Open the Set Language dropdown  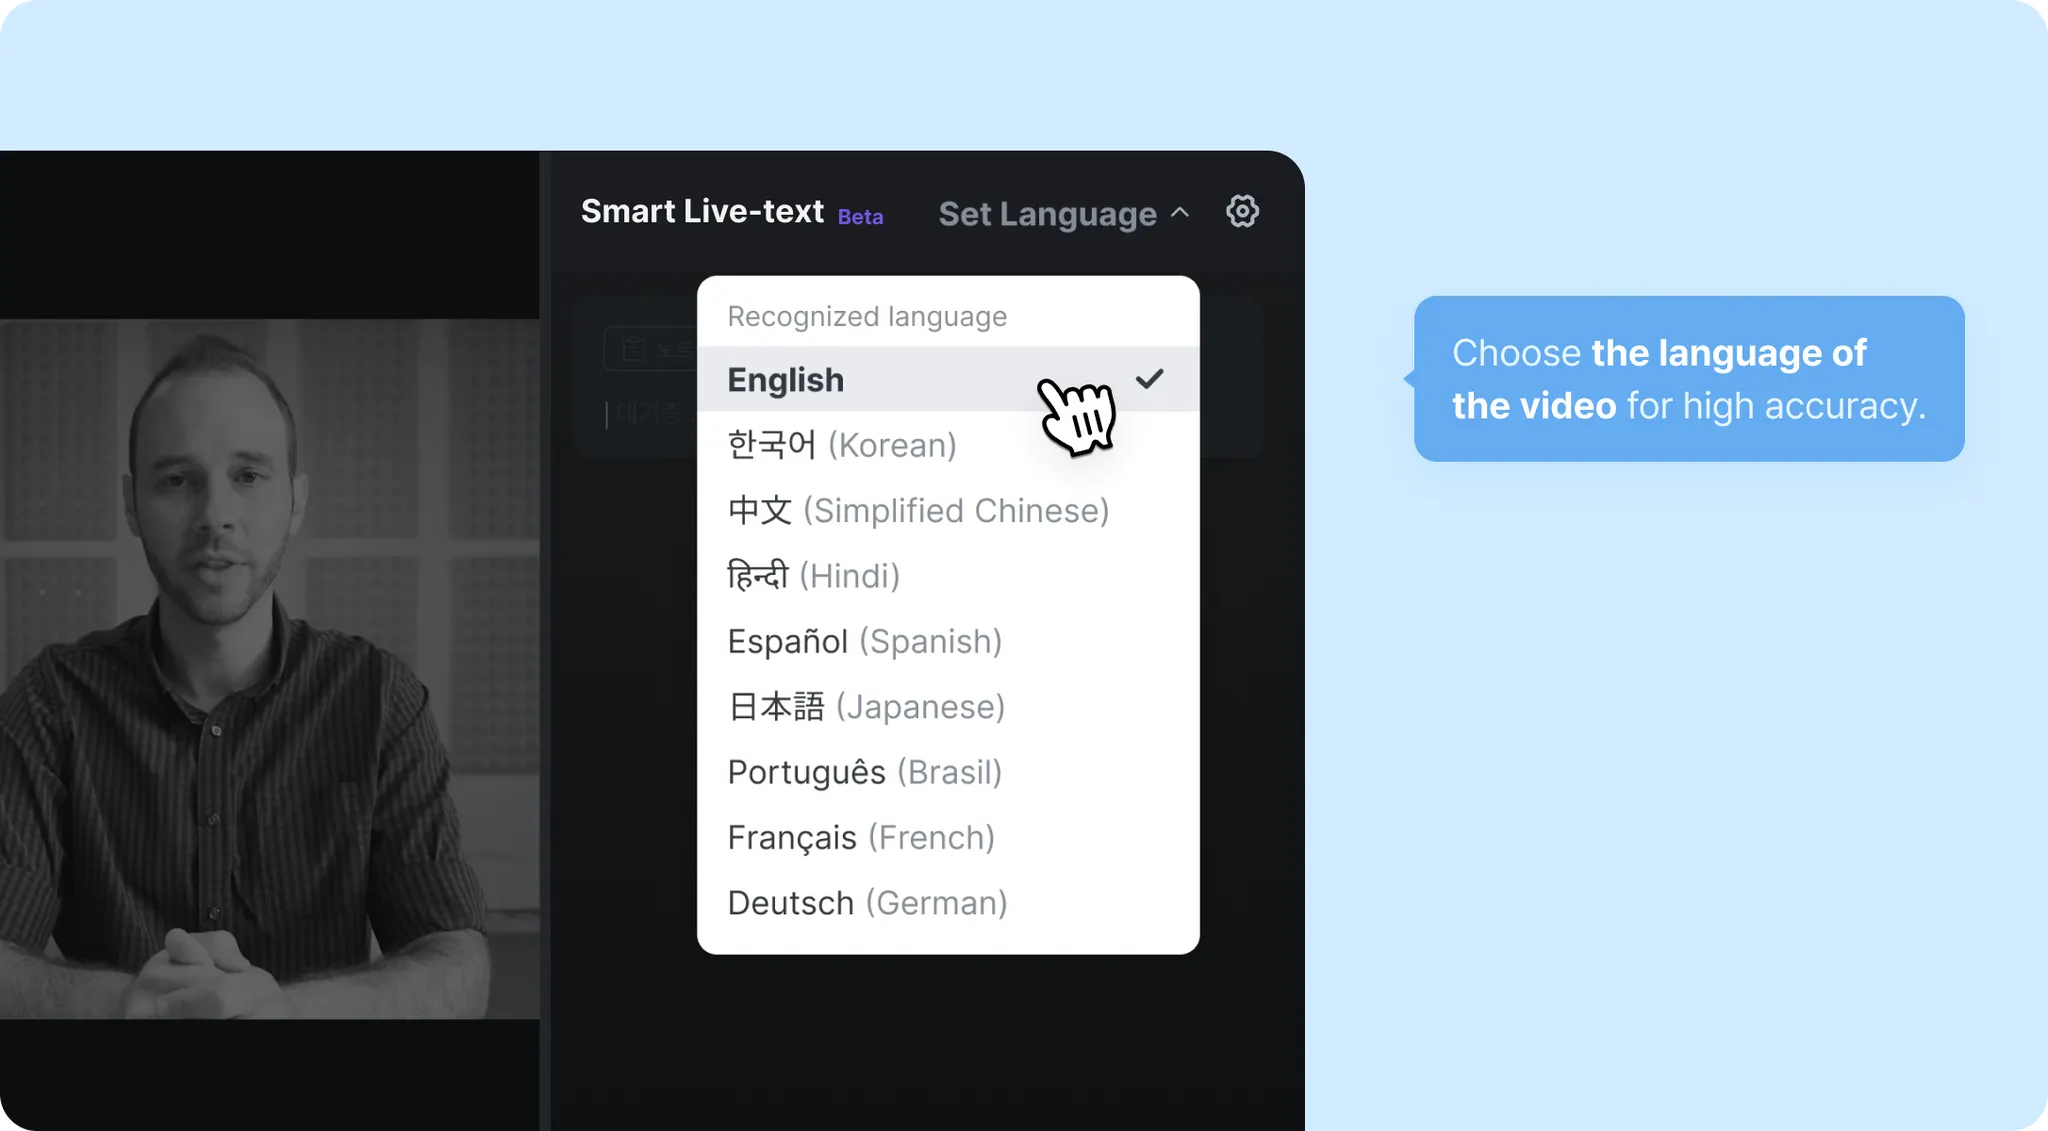[x=1064, y=214]
